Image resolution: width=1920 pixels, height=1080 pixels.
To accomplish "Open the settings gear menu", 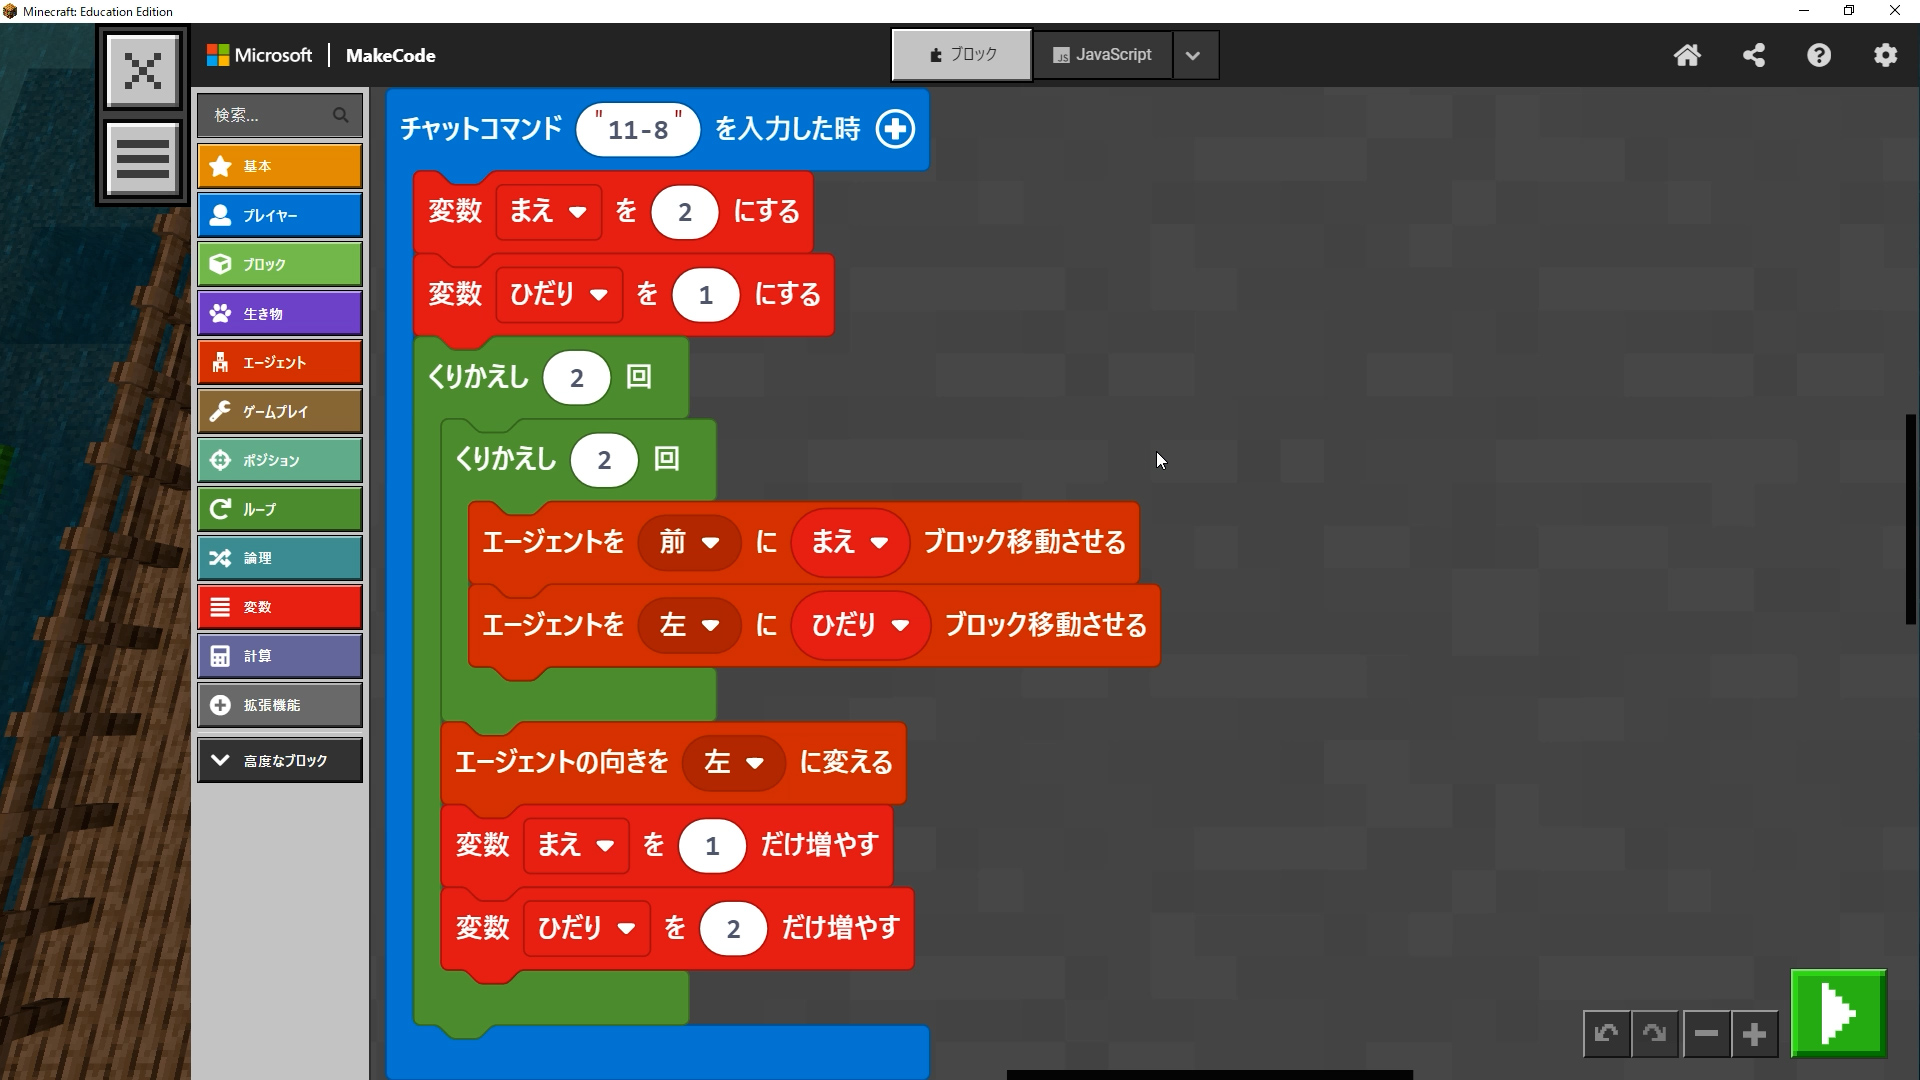I will click(1885, 55).
